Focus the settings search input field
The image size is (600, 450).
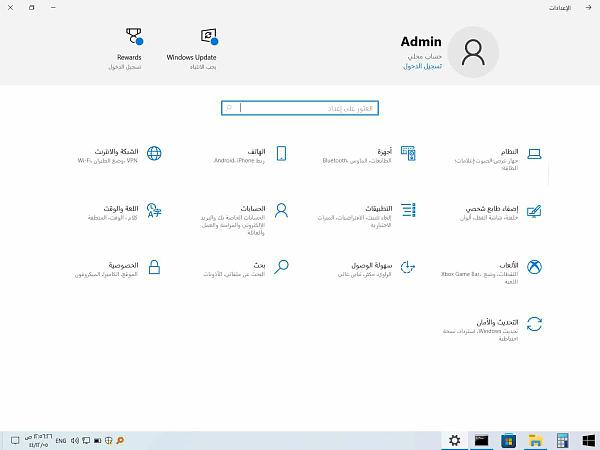300,108
